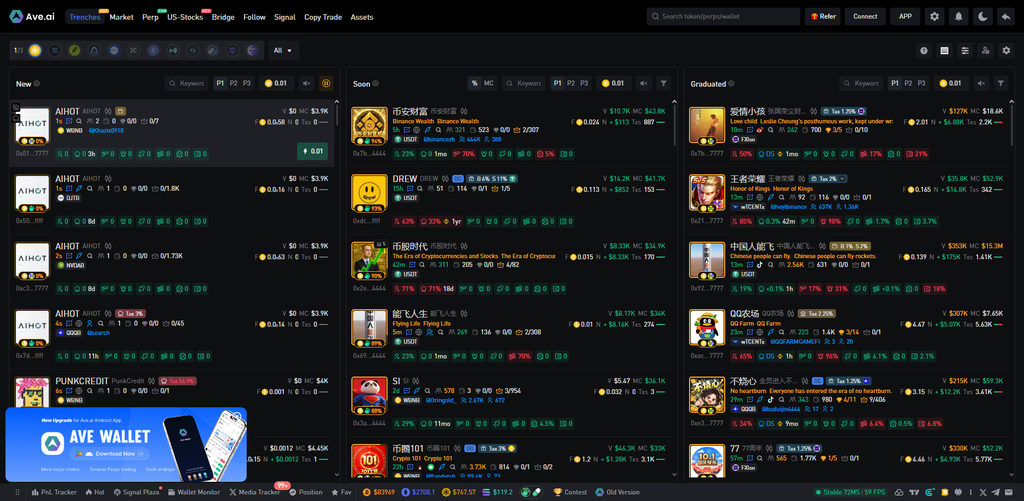Click Keyword search in Graduated column
This screenshot has width=1024, height=501.
coord(861,84)
